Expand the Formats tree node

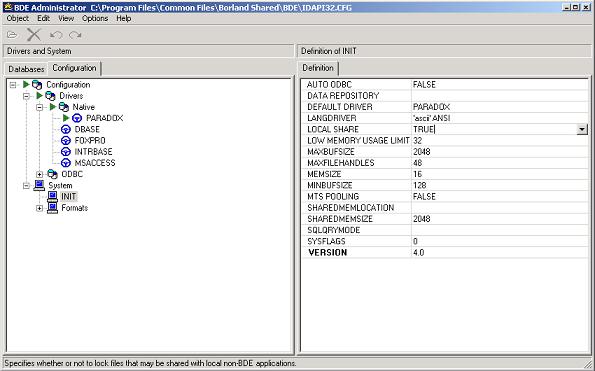point(39,208)
